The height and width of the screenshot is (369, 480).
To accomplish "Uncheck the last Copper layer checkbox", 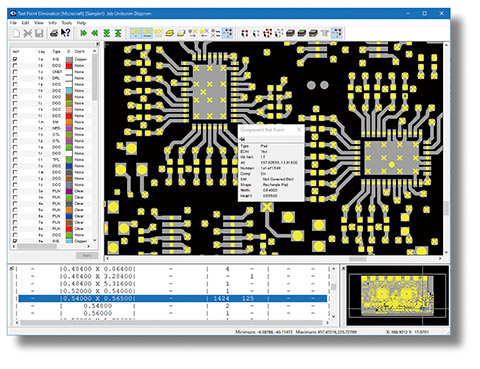I will coord(15,241).
